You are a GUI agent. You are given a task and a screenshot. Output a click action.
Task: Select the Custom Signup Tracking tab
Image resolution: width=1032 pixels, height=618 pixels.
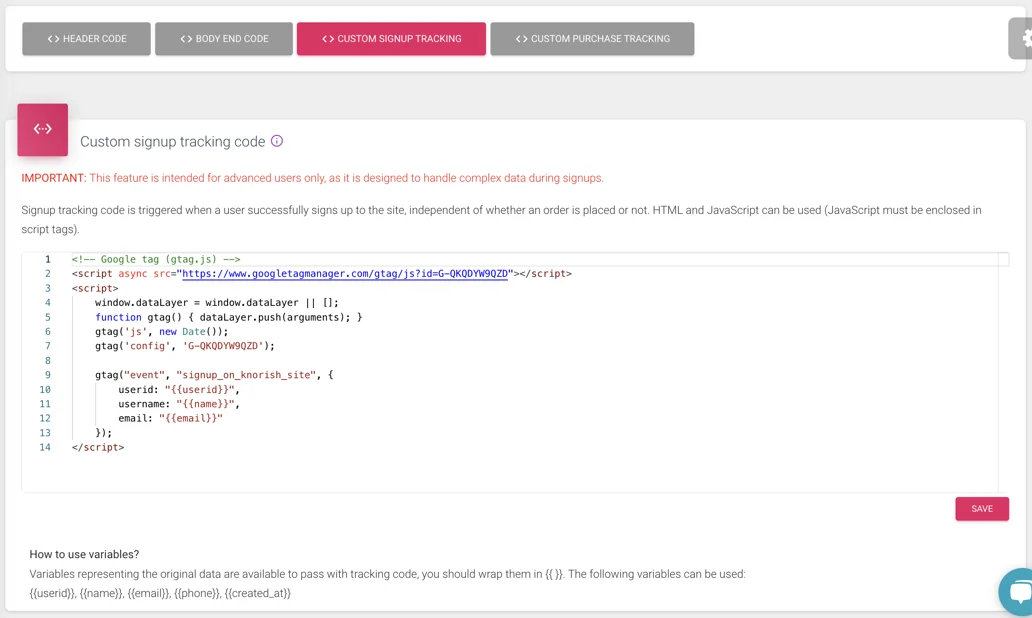(391, 39)
